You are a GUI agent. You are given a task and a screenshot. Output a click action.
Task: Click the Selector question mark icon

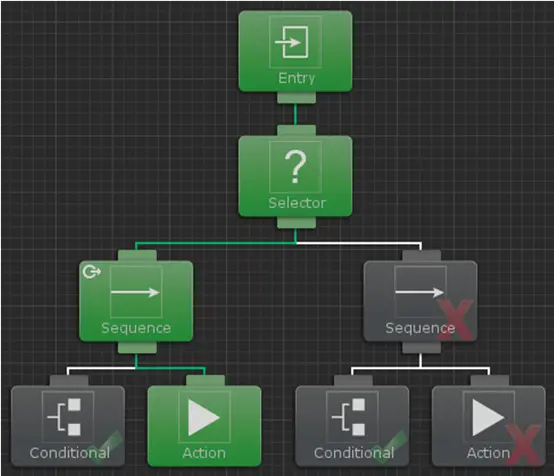click(295, 167)
